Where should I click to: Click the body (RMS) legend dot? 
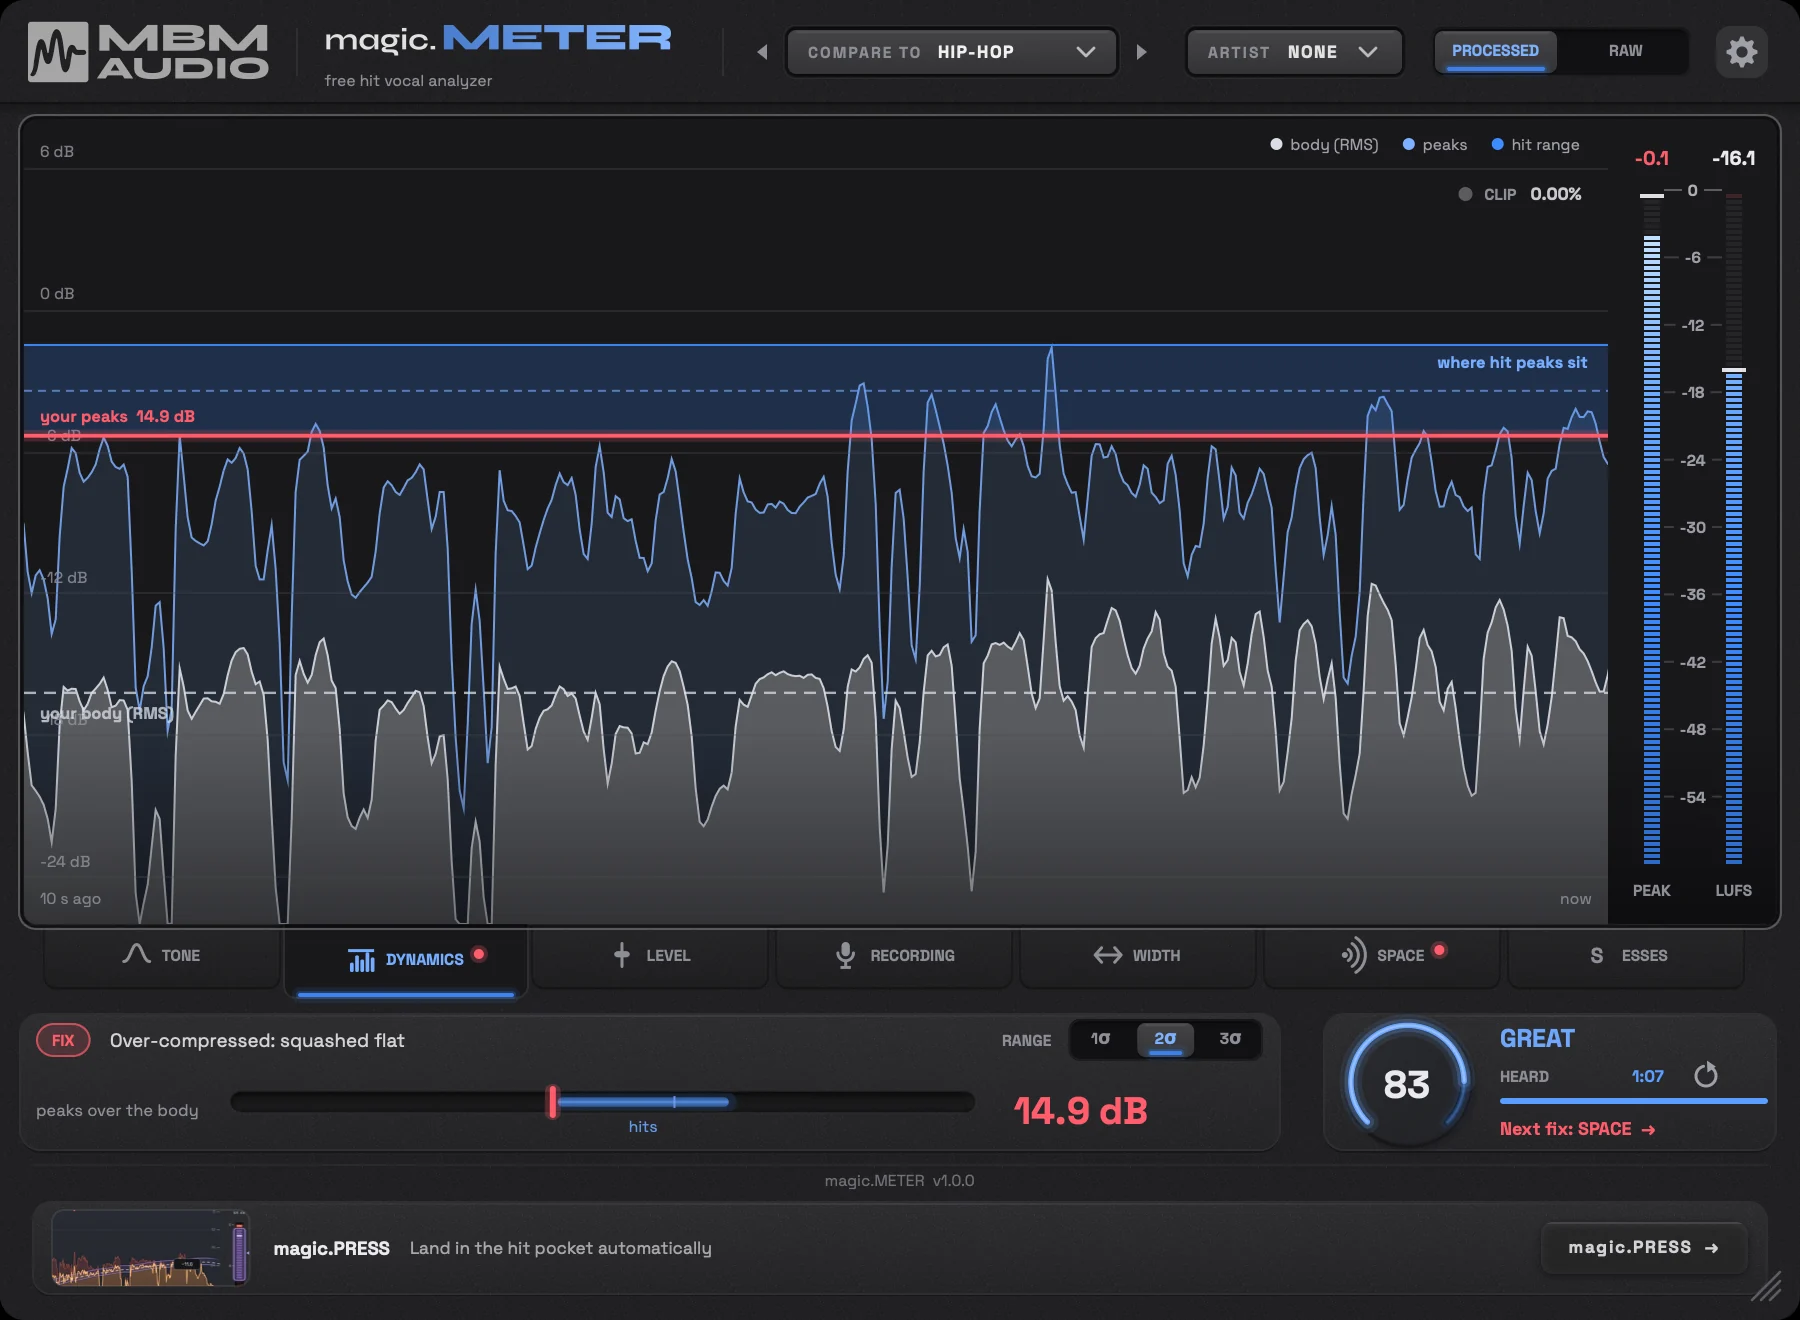[1276, 144]
